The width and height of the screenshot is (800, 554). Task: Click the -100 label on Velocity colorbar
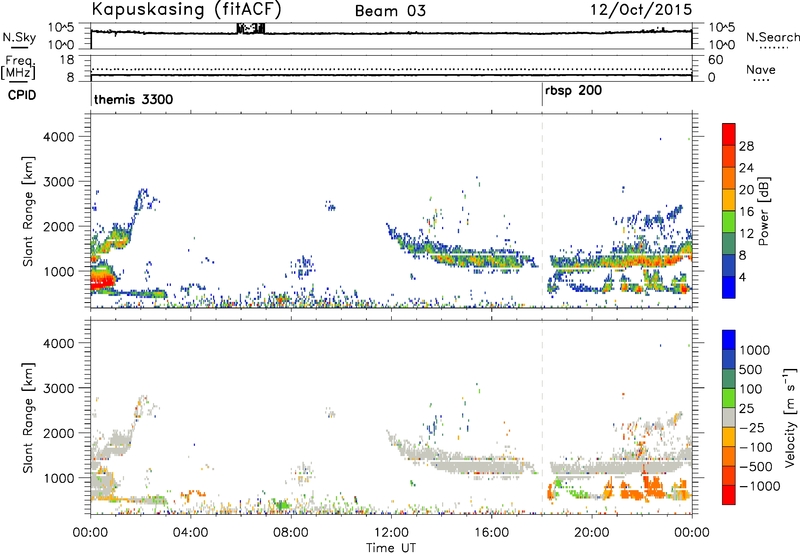point(756,447)
